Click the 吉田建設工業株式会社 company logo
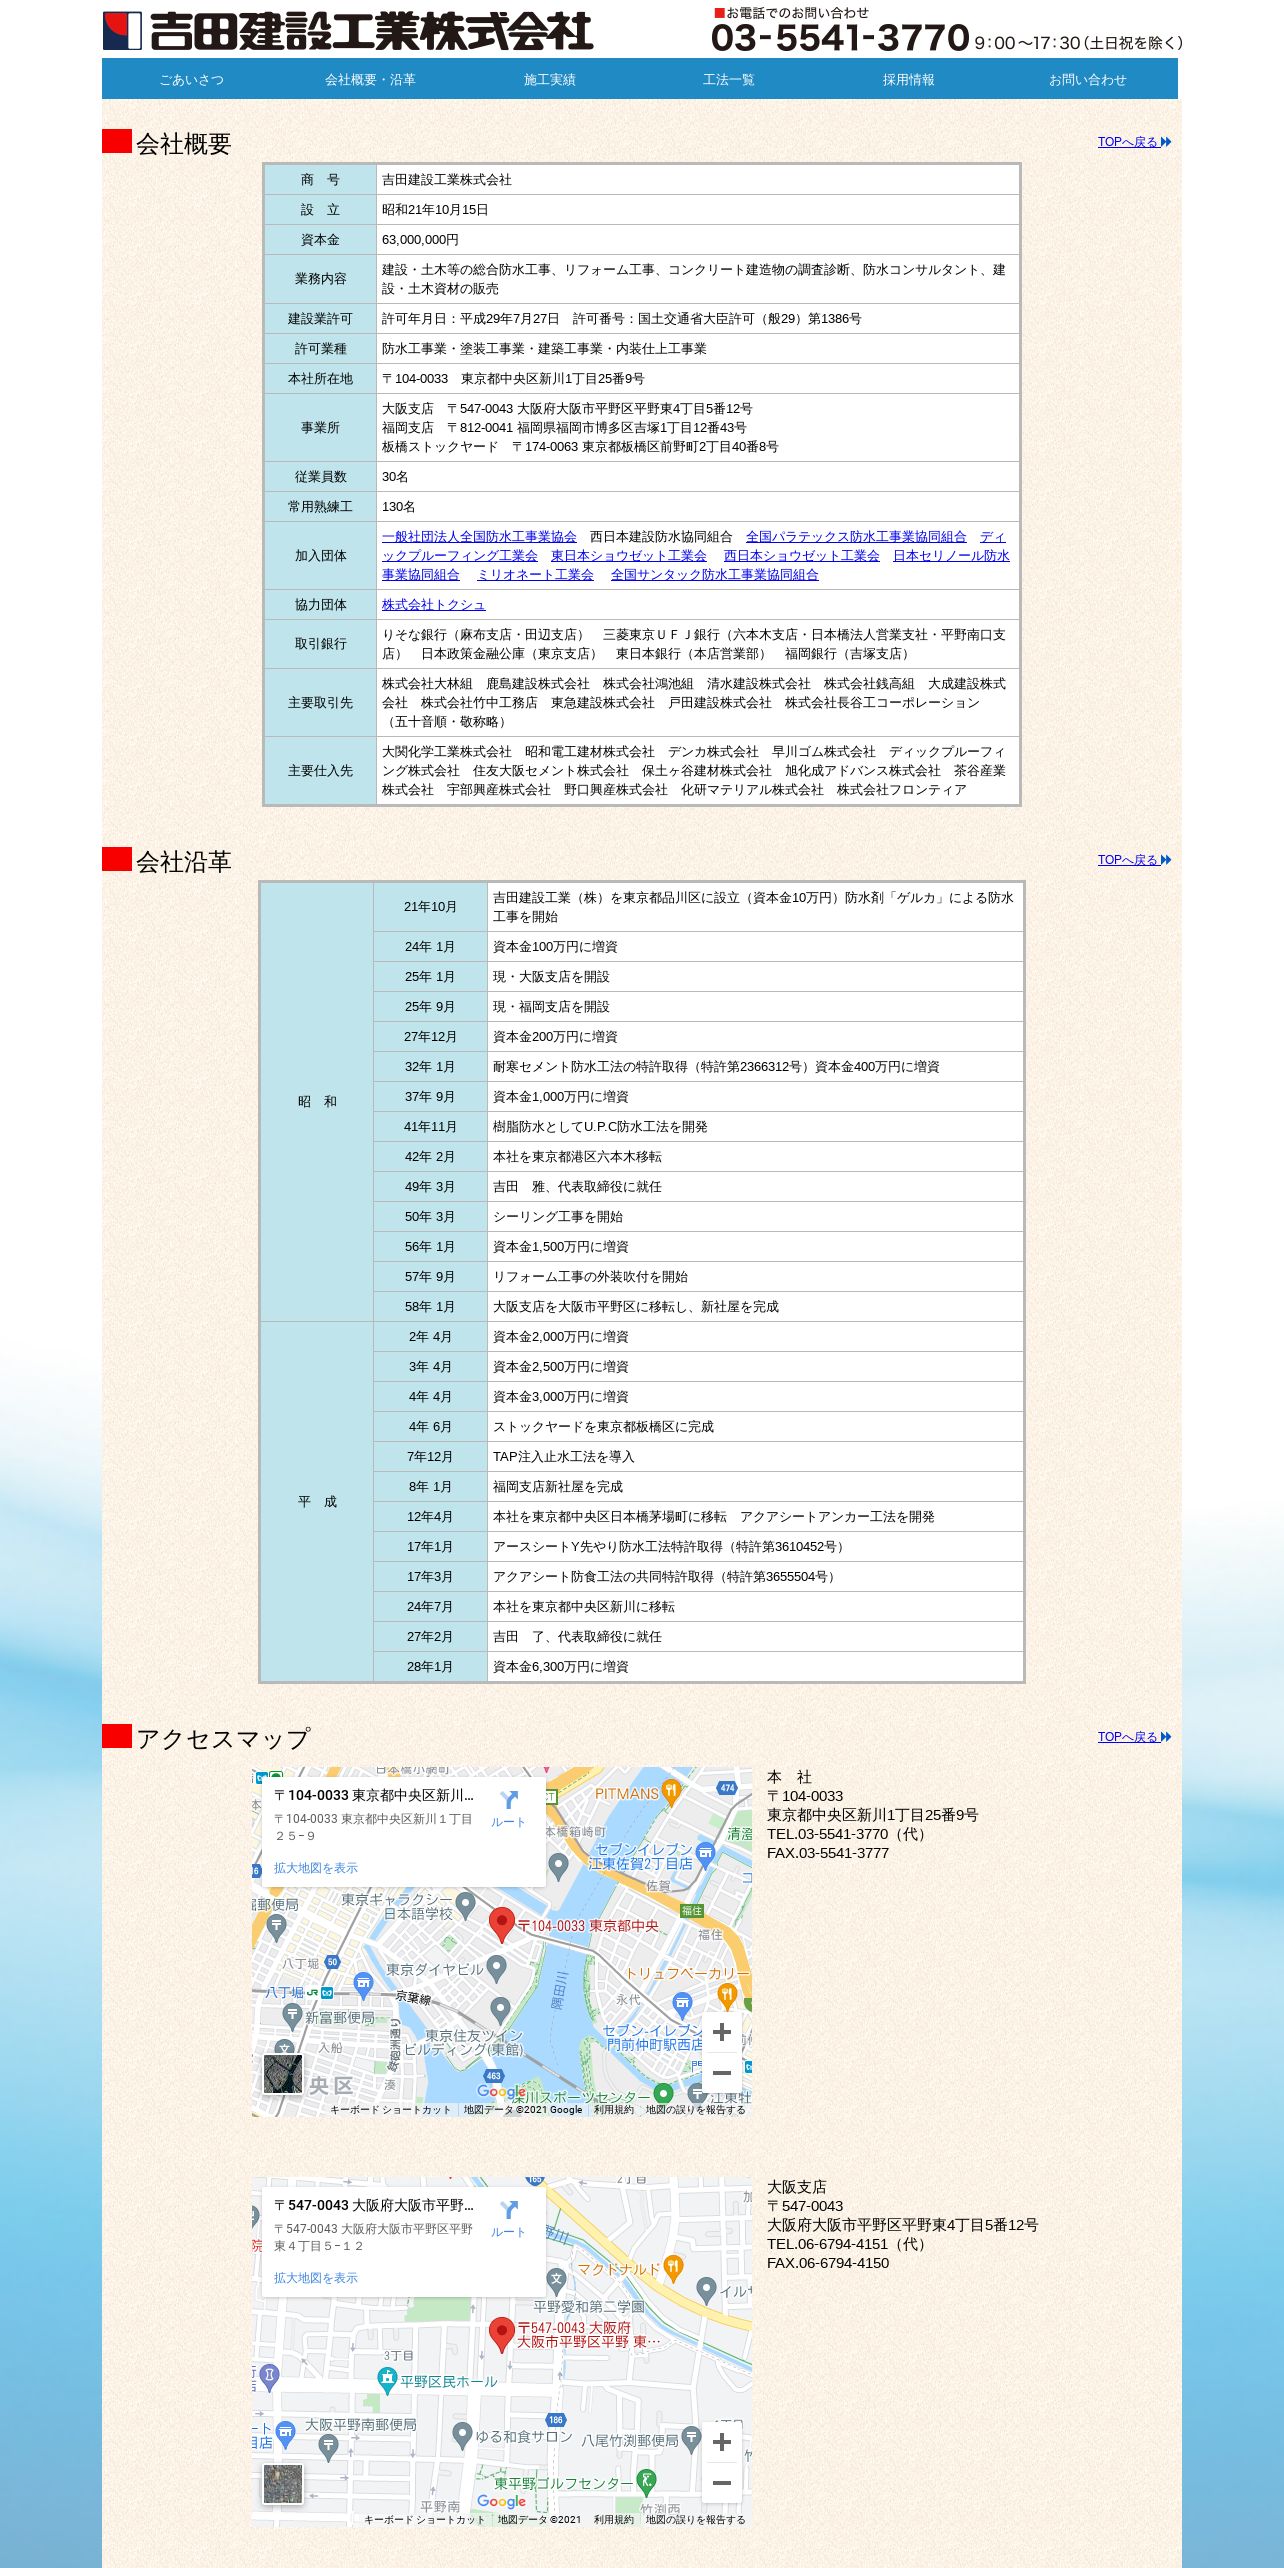 point(348,31)
